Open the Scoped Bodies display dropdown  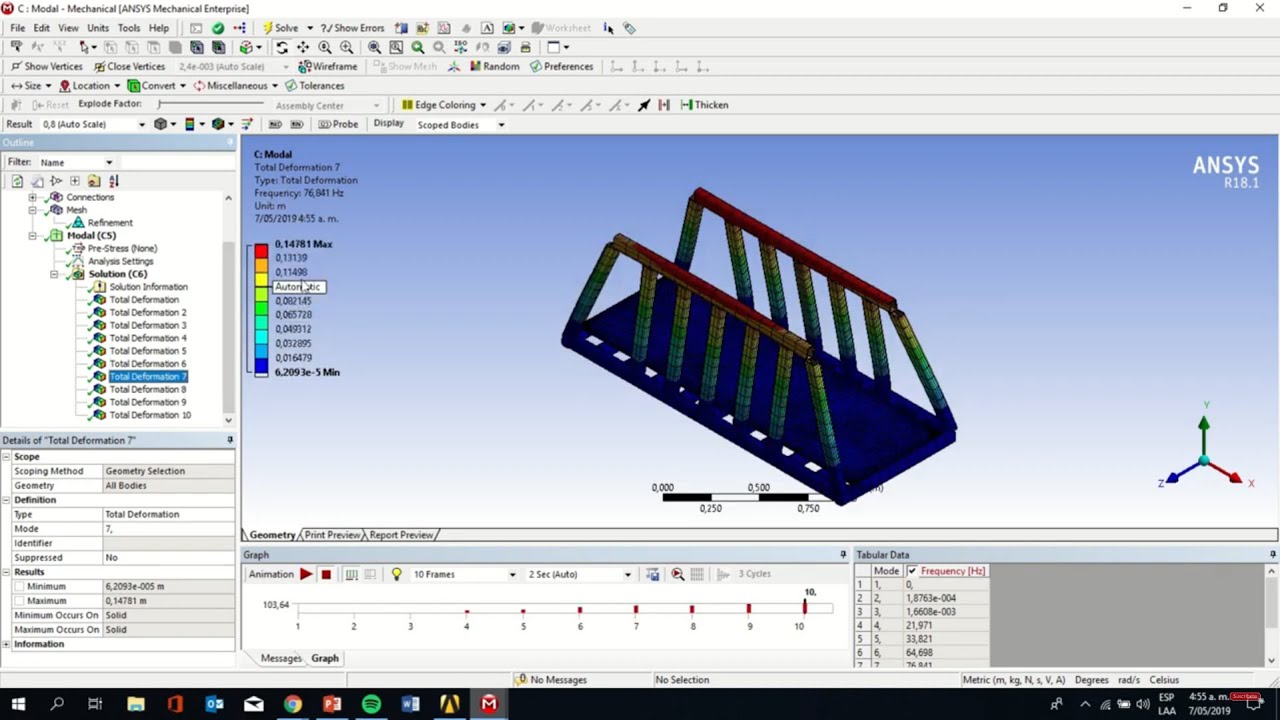click(501, 125)
